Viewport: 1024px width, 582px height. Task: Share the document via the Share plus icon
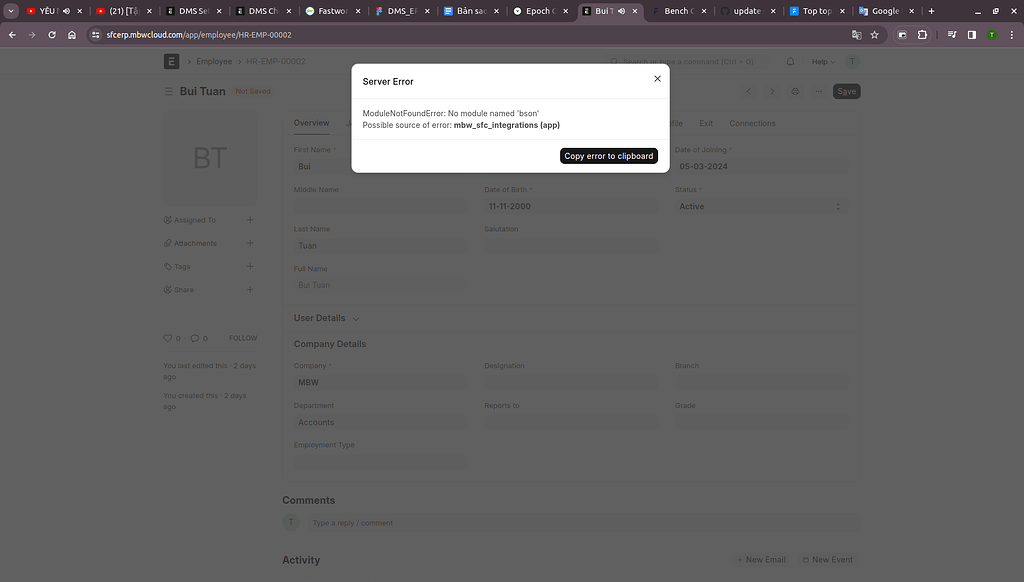coord(250,289)
